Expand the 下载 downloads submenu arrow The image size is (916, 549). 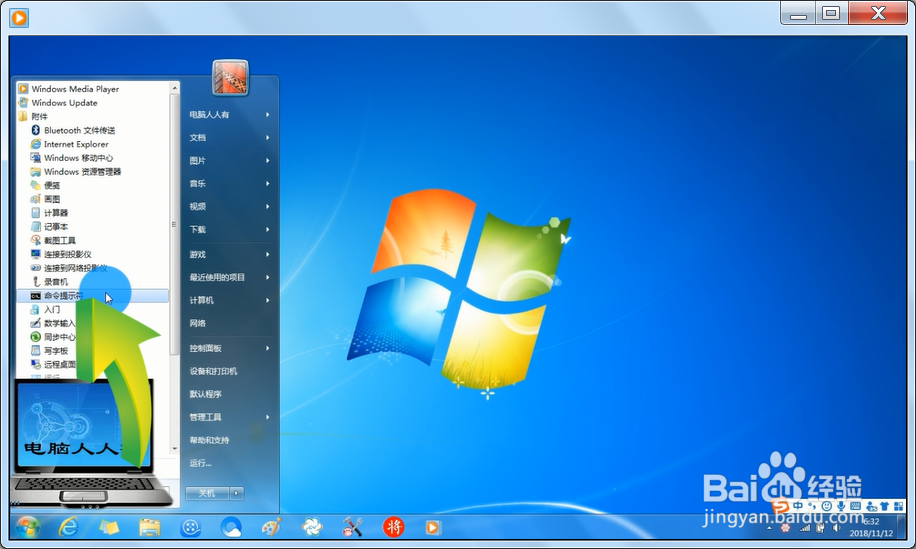(268, 230)
